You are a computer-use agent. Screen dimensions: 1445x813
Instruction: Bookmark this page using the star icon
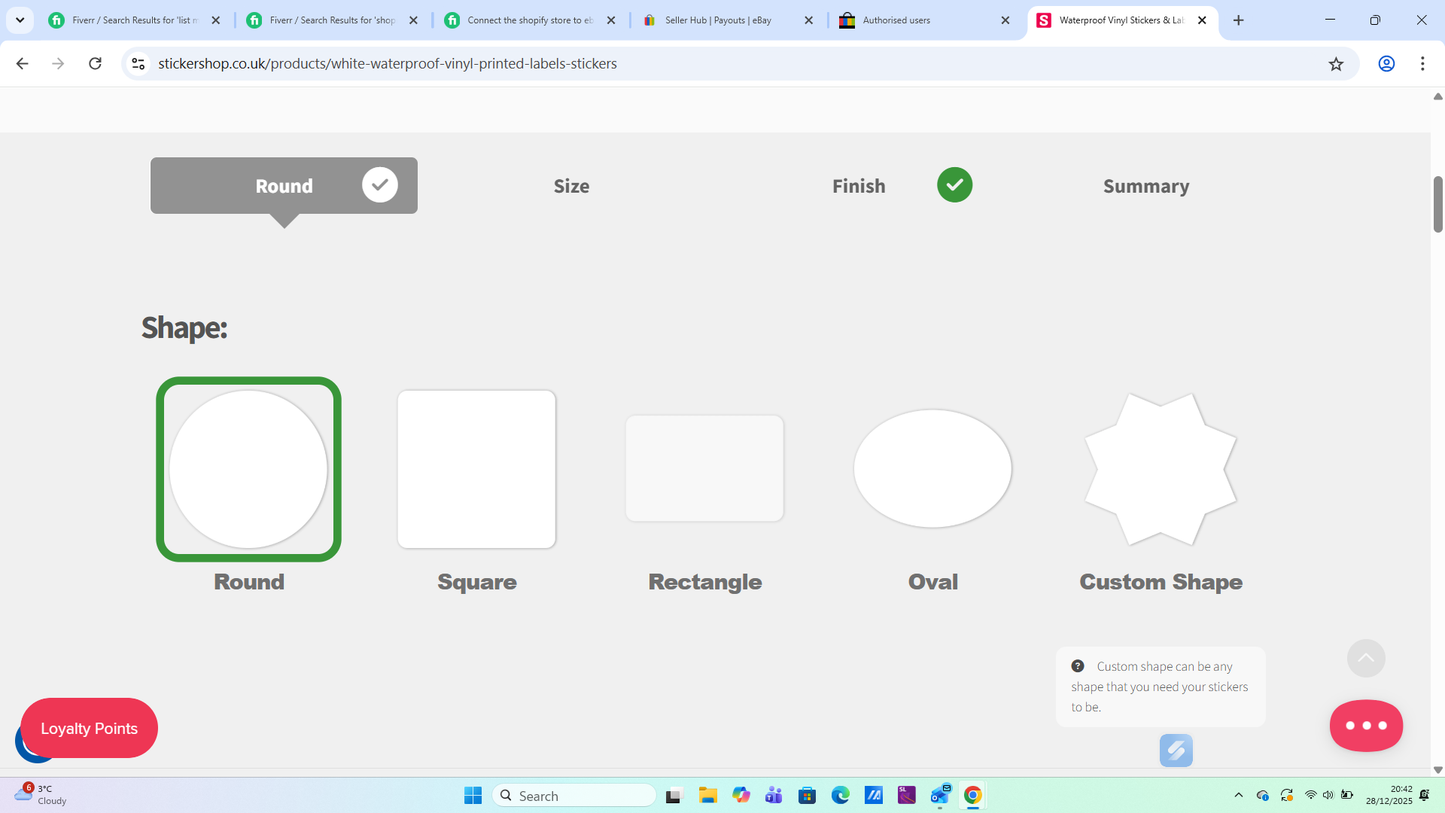(1336, 63)
